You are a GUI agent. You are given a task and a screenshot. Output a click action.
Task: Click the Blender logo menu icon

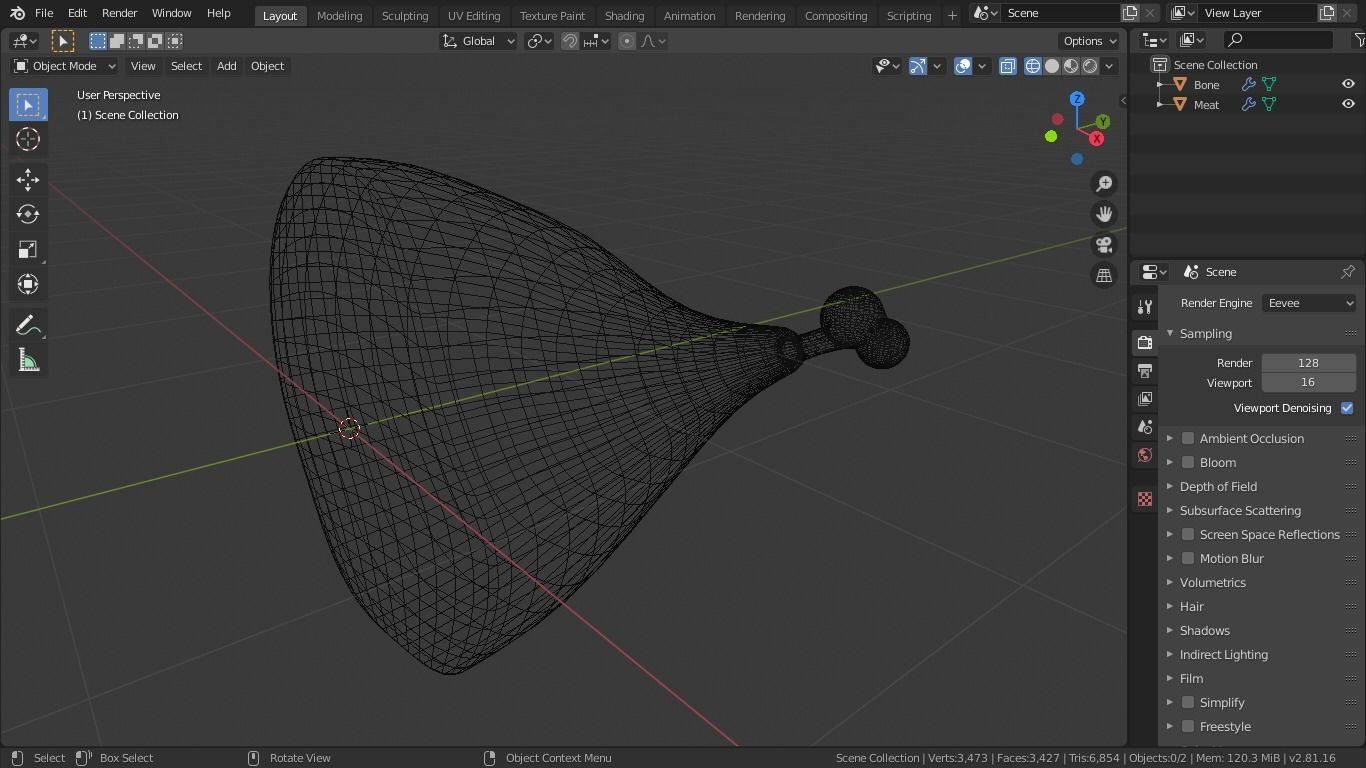pyautogui.click(x=17, y=13)
